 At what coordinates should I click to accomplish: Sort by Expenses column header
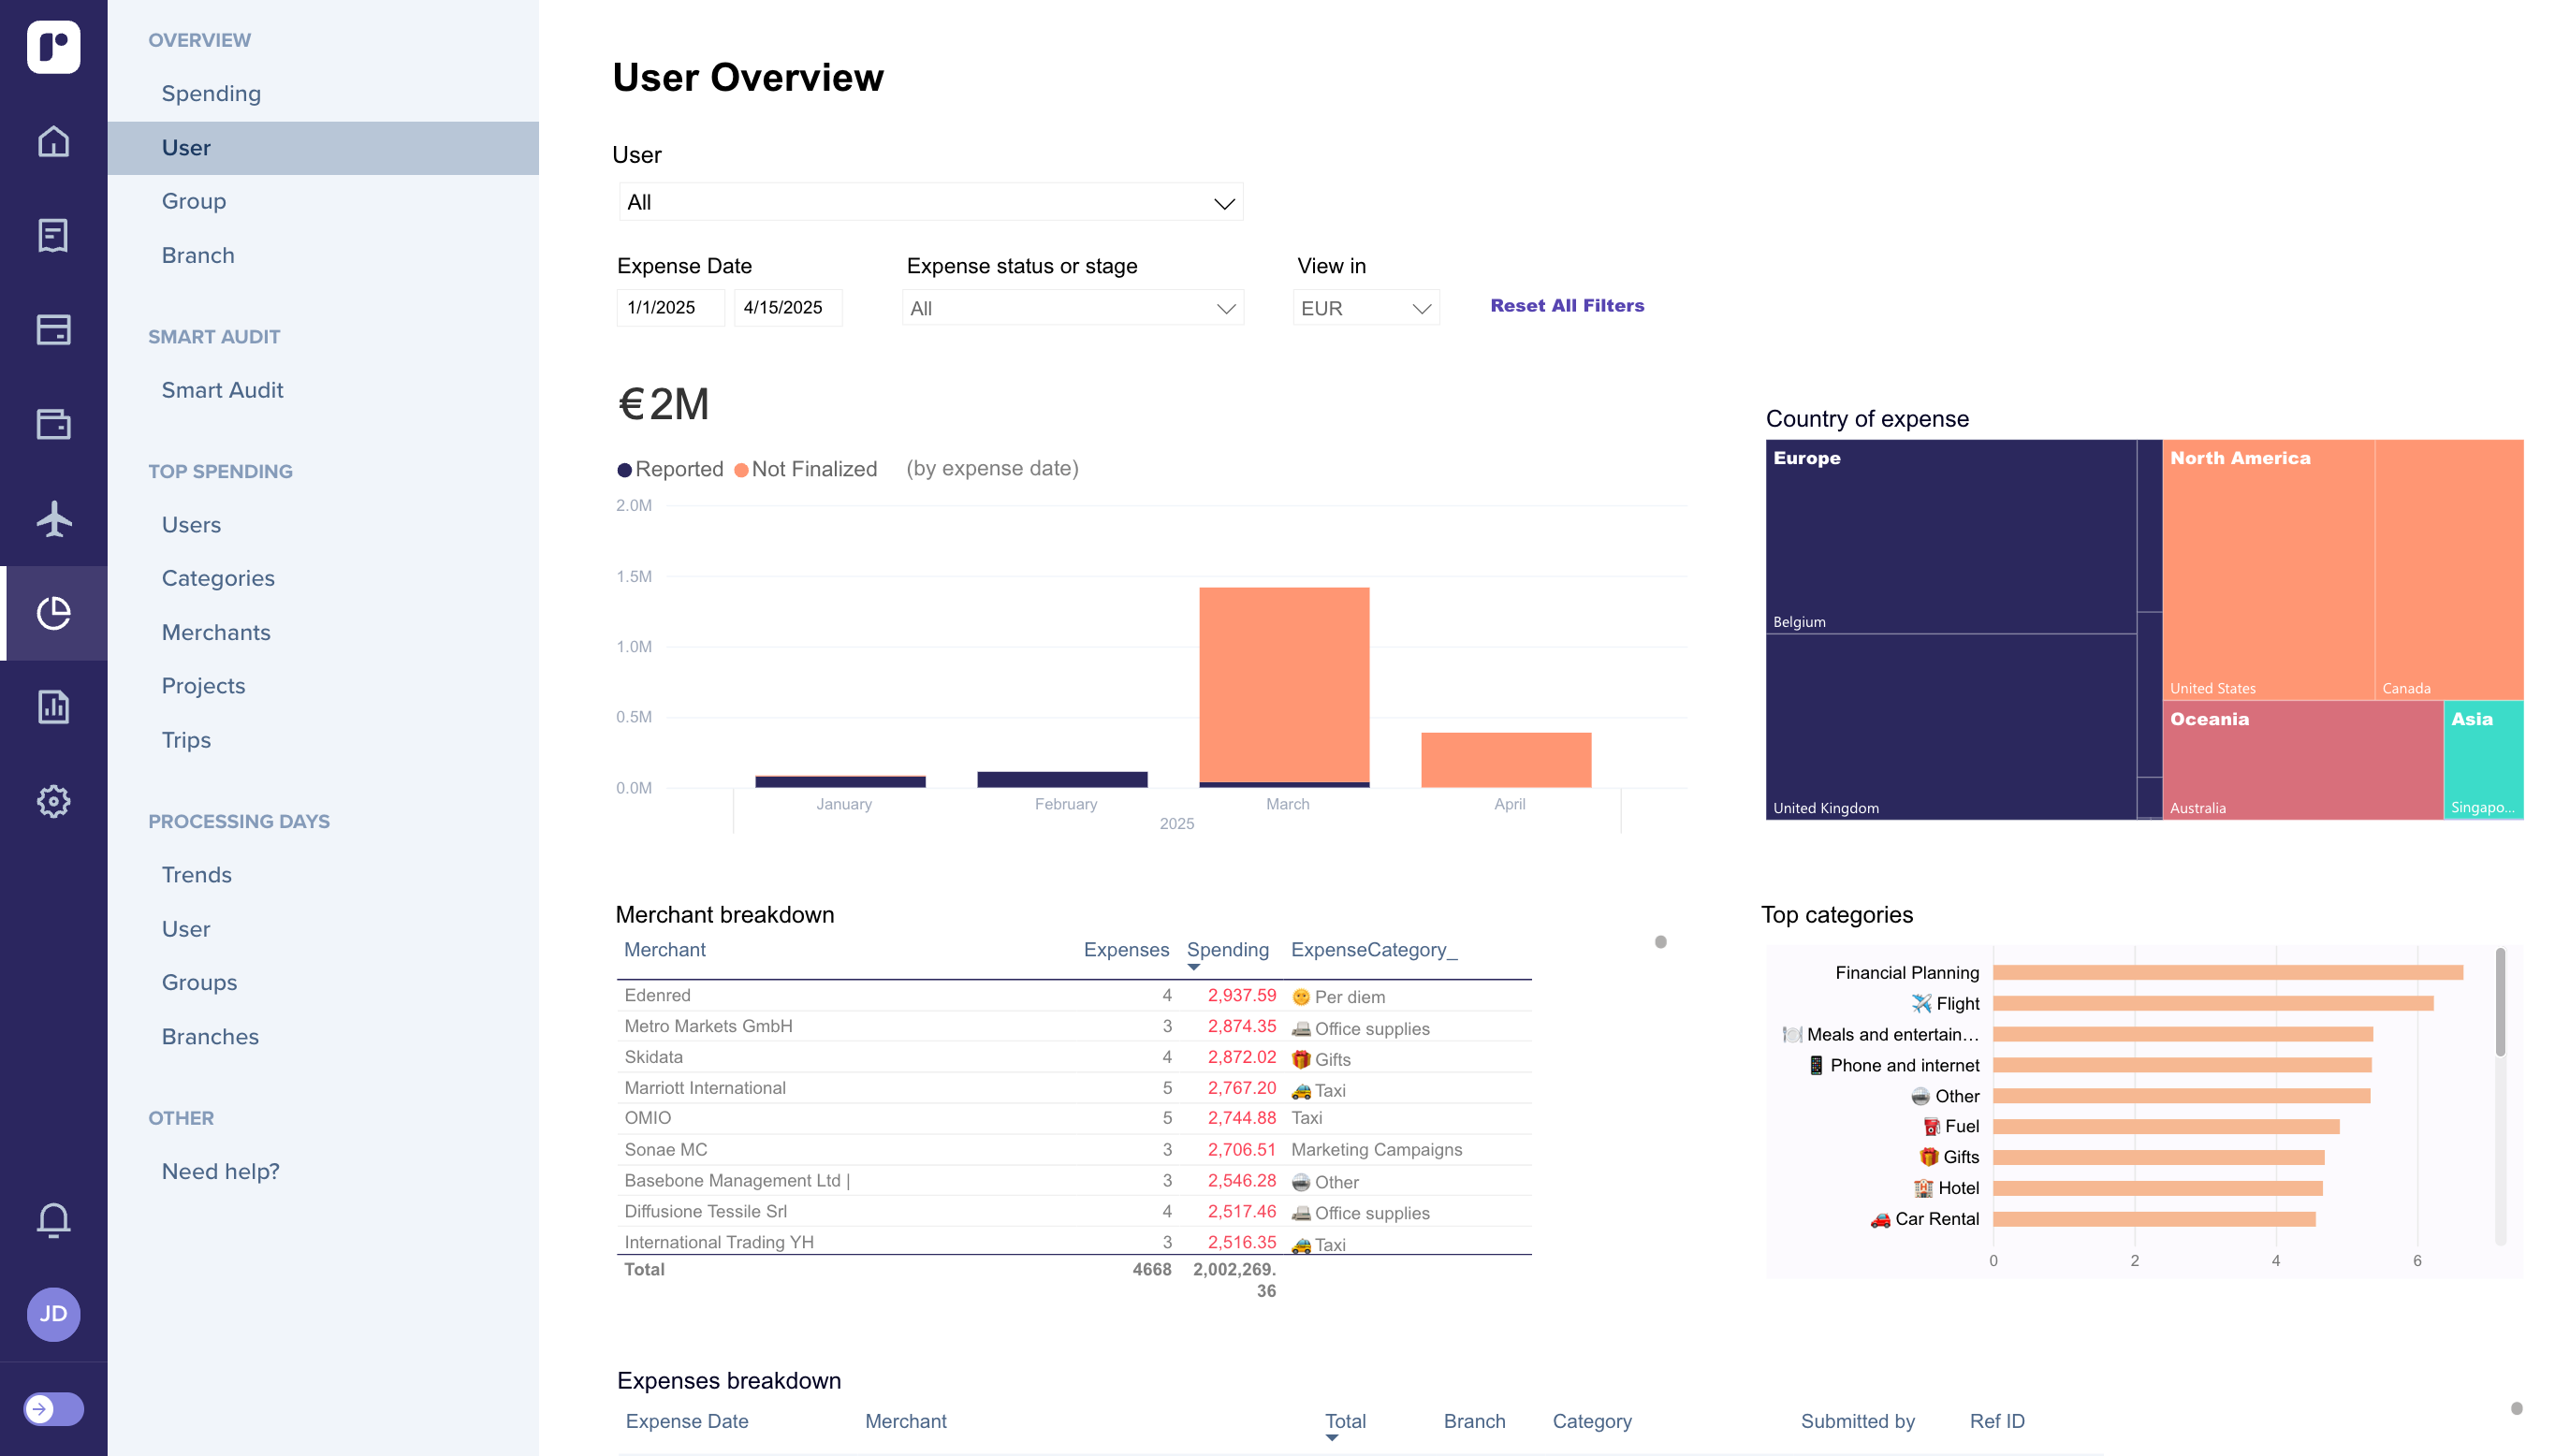tap(1126, 950)
